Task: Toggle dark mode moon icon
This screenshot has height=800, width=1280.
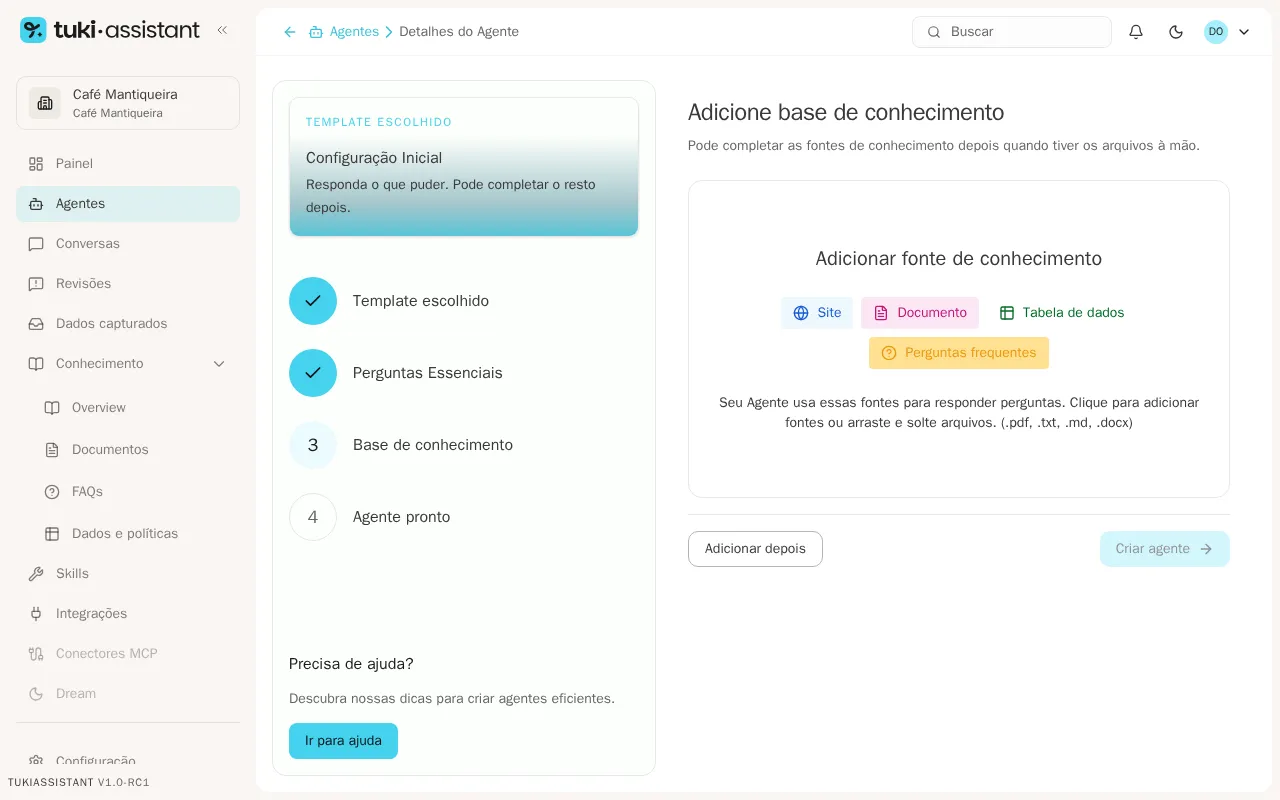Action: coord(1176,32)
